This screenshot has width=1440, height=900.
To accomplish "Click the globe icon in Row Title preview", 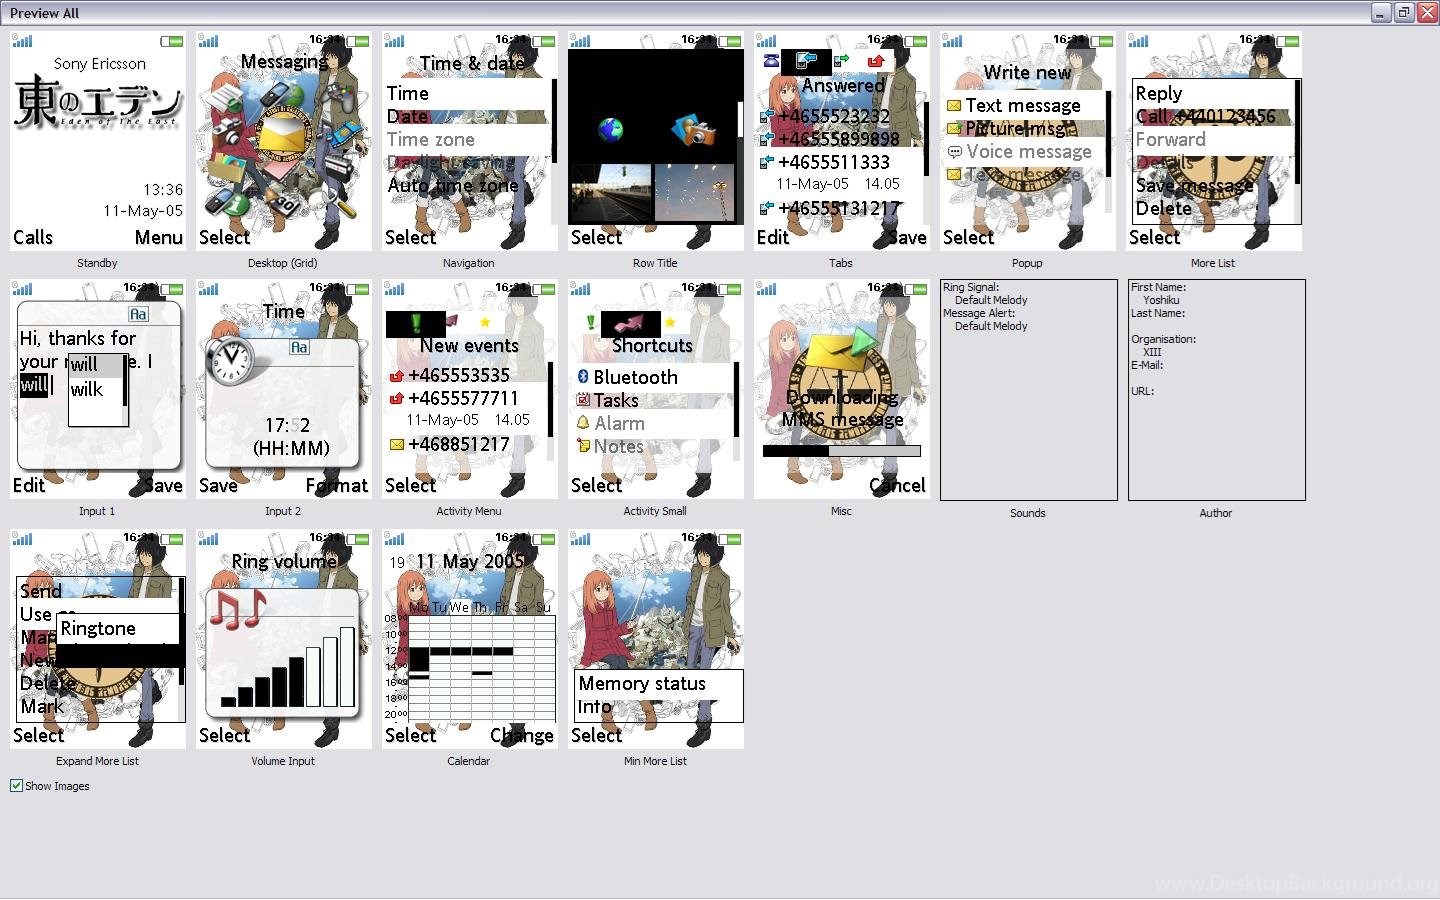I will click(610, 129).
